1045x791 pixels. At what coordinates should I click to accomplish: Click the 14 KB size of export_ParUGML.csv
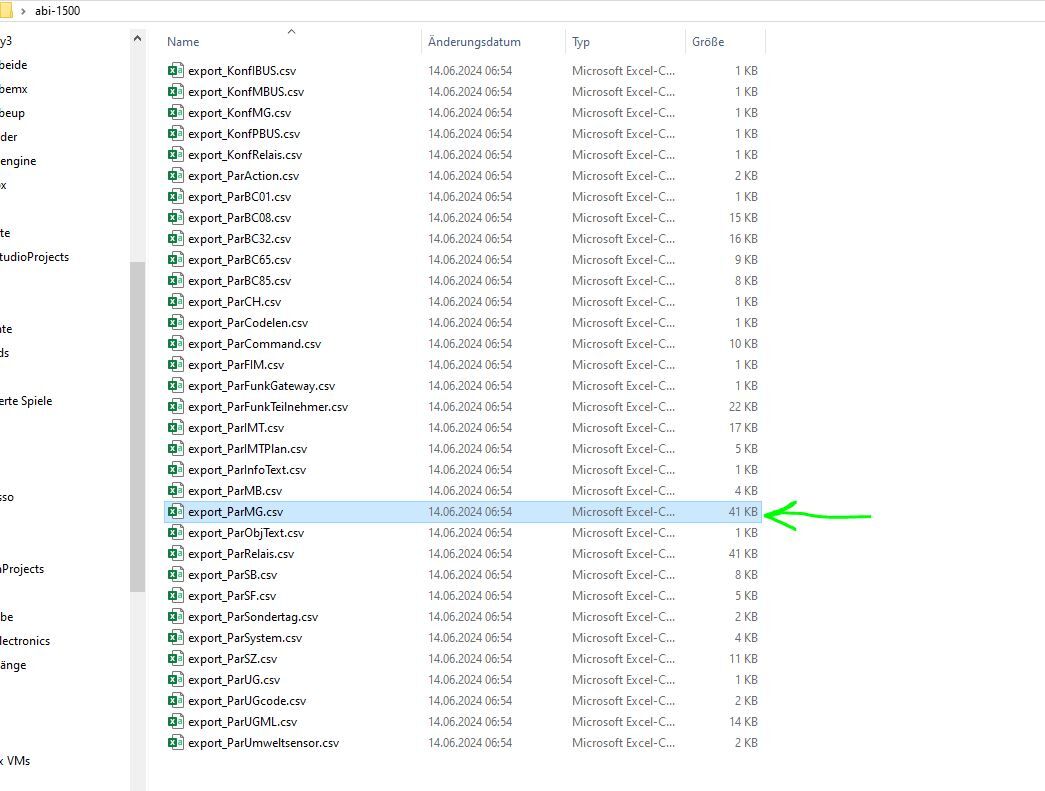[743, 721]
